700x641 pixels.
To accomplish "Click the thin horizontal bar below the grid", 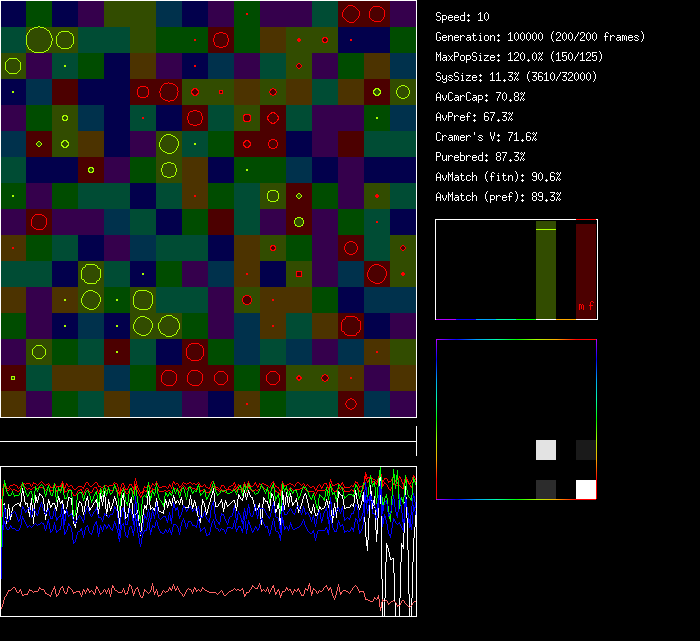I will (x=208, y=441).
